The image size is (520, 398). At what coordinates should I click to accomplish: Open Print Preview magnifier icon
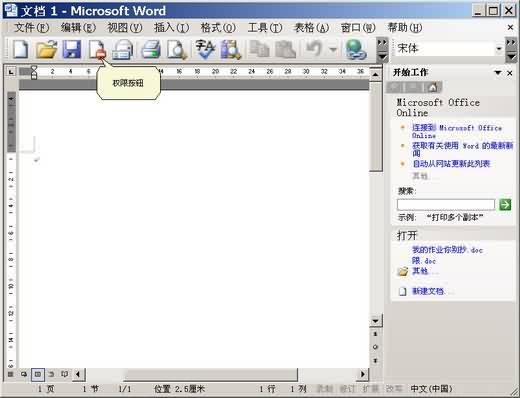(x=177, y=50)
